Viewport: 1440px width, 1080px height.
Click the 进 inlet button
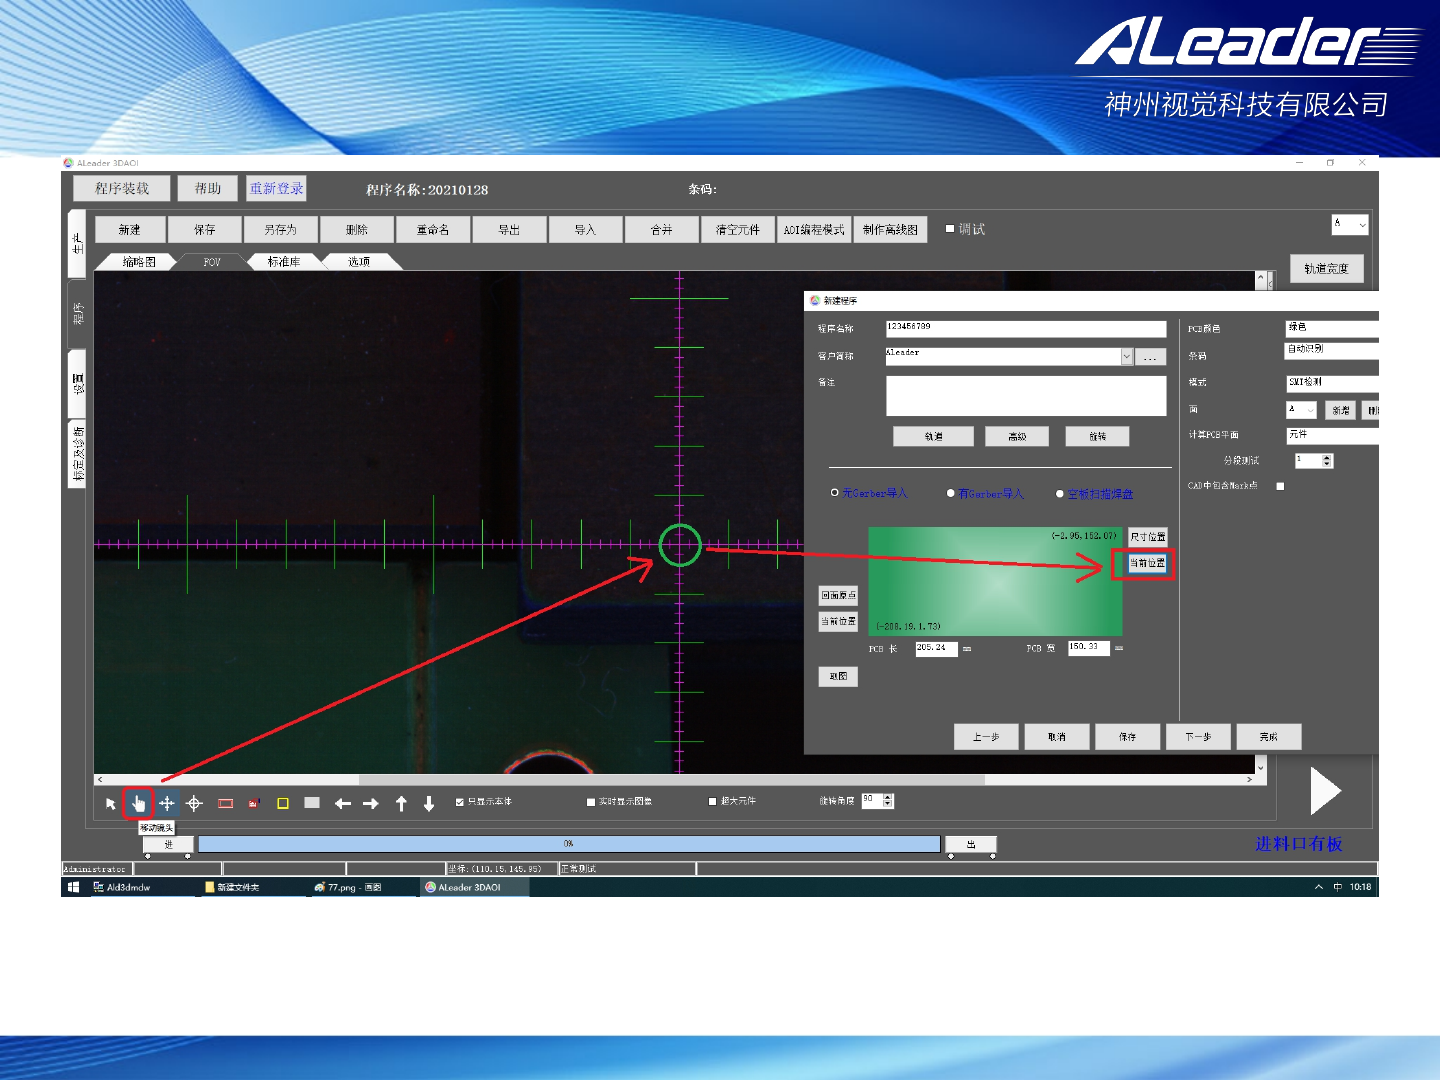(168, 845)
